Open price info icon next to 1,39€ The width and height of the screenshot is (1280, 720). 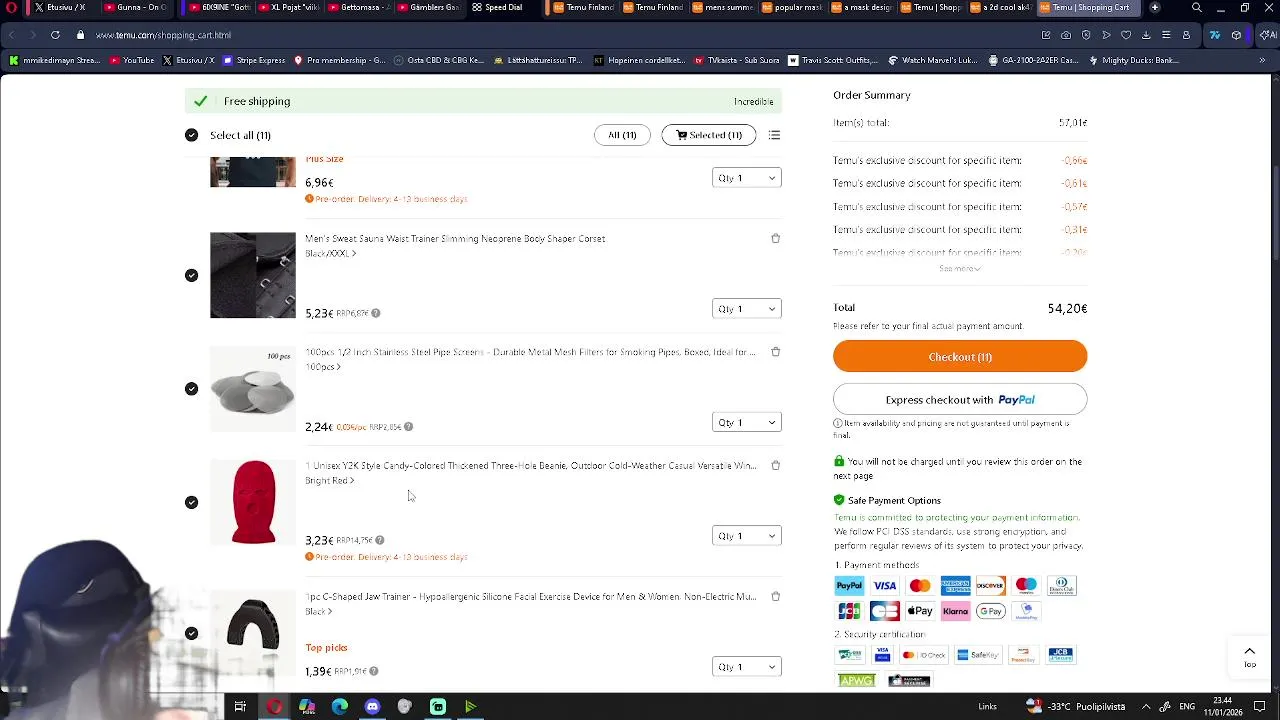coord(374,671)
